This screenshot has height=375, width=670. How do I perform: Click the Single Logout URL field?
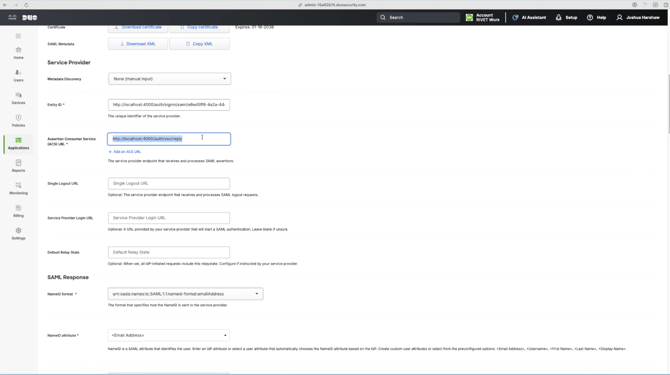[169, 183]
